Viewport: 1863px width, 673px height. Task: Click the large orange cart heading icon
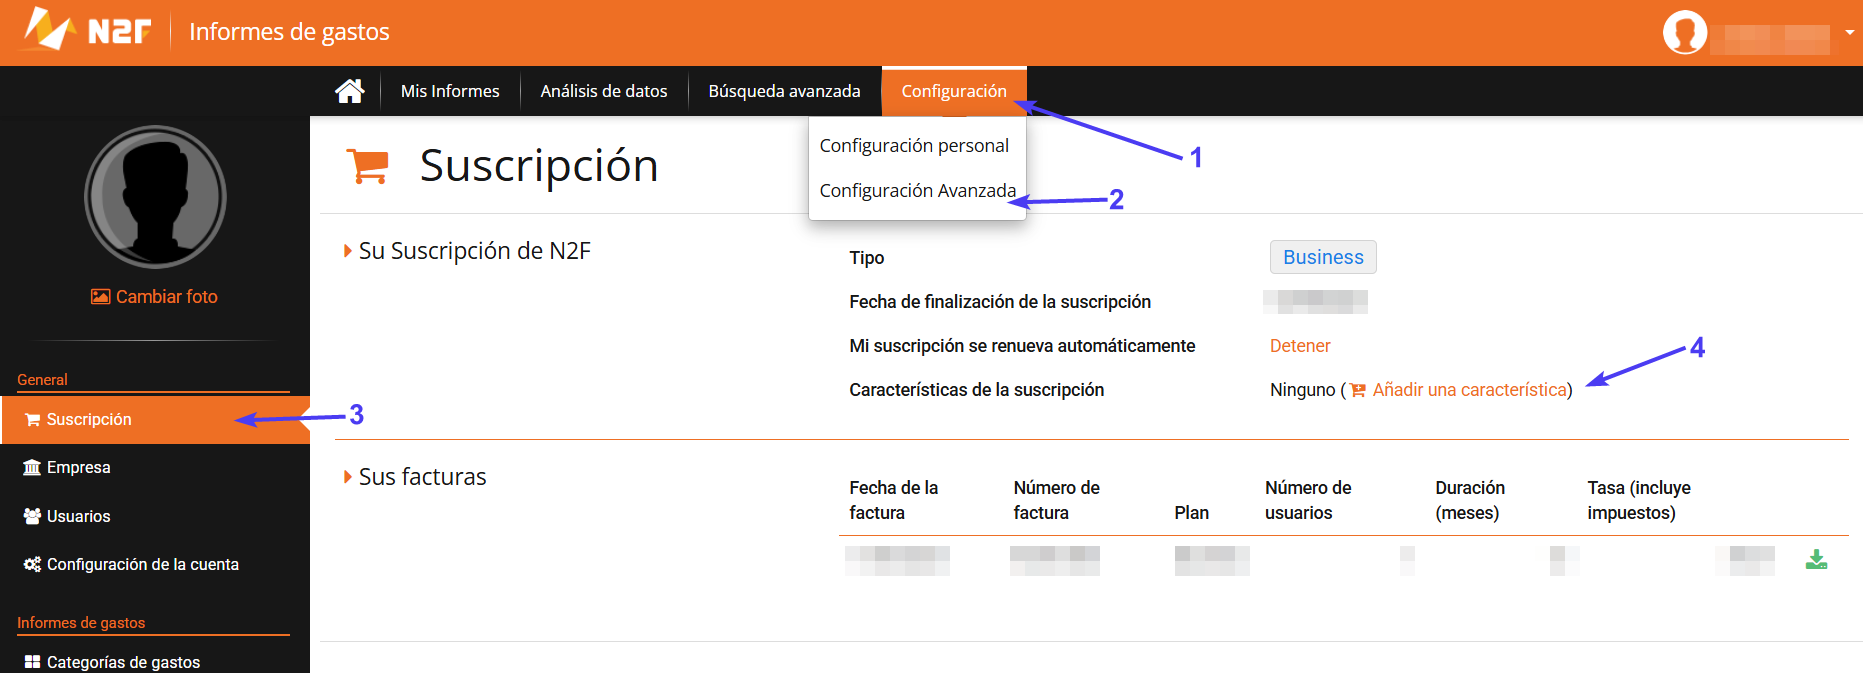[x=368, y=166]
